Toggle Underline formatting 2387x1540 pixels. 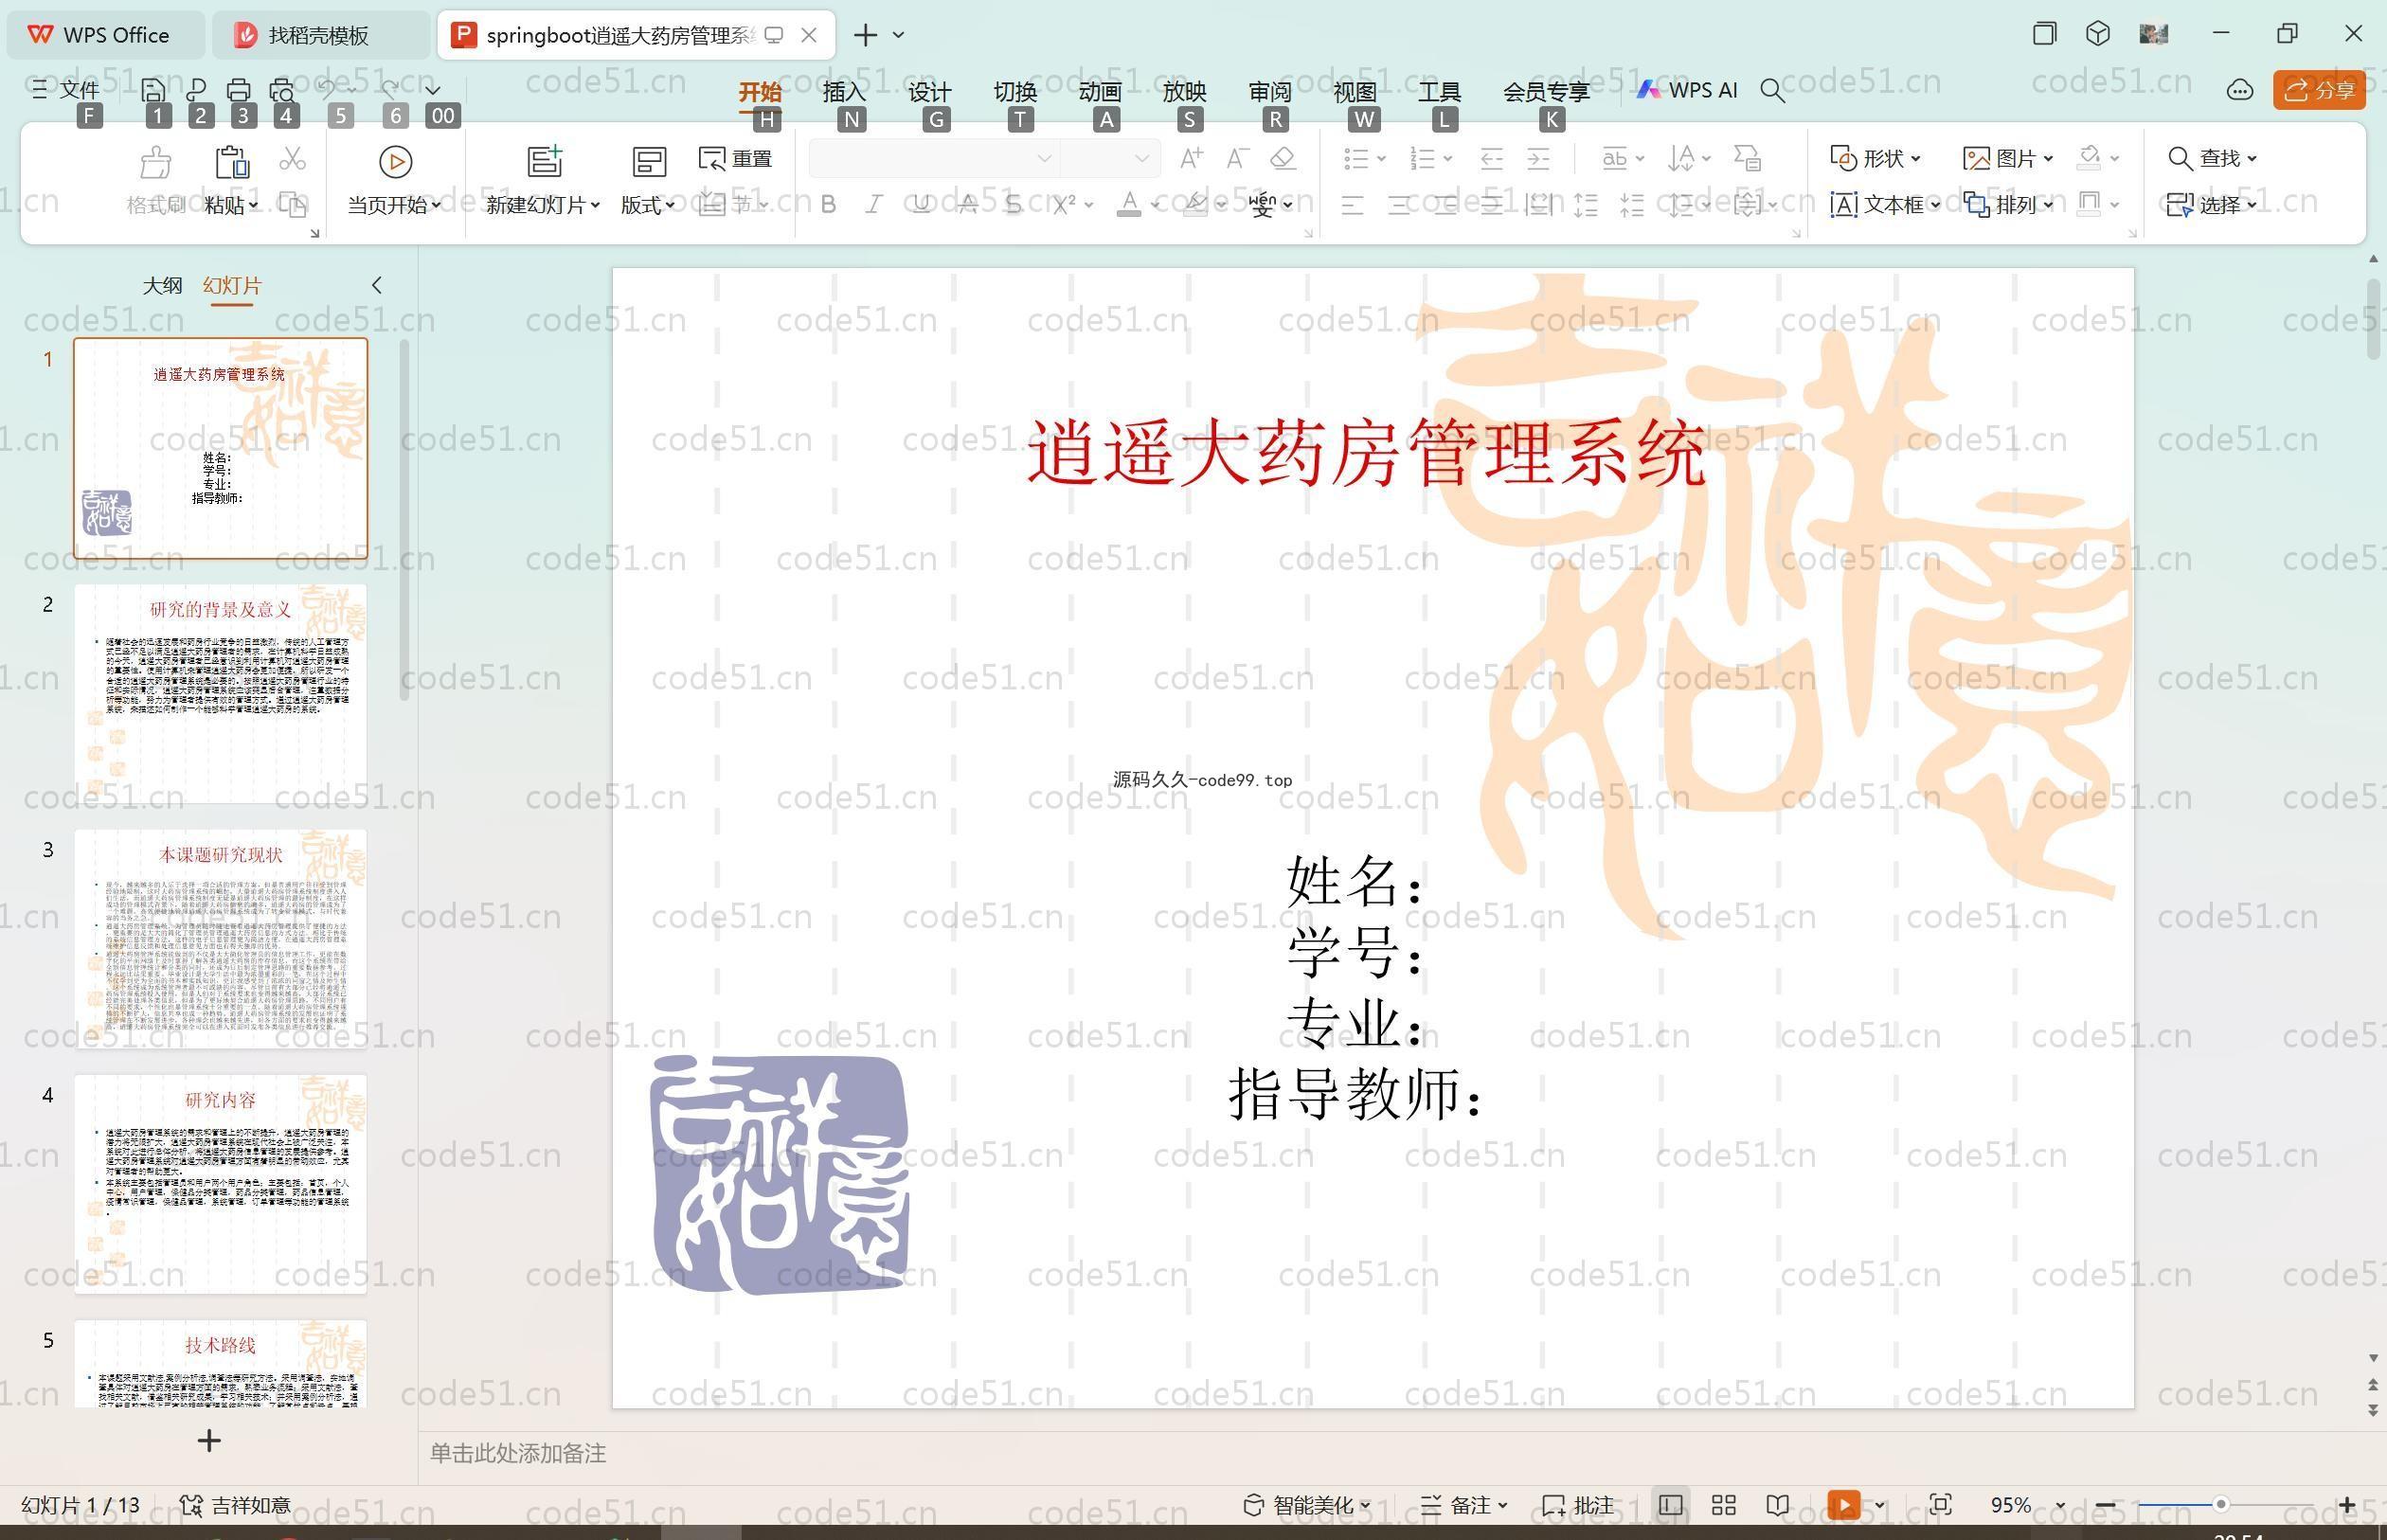point(921,205)
